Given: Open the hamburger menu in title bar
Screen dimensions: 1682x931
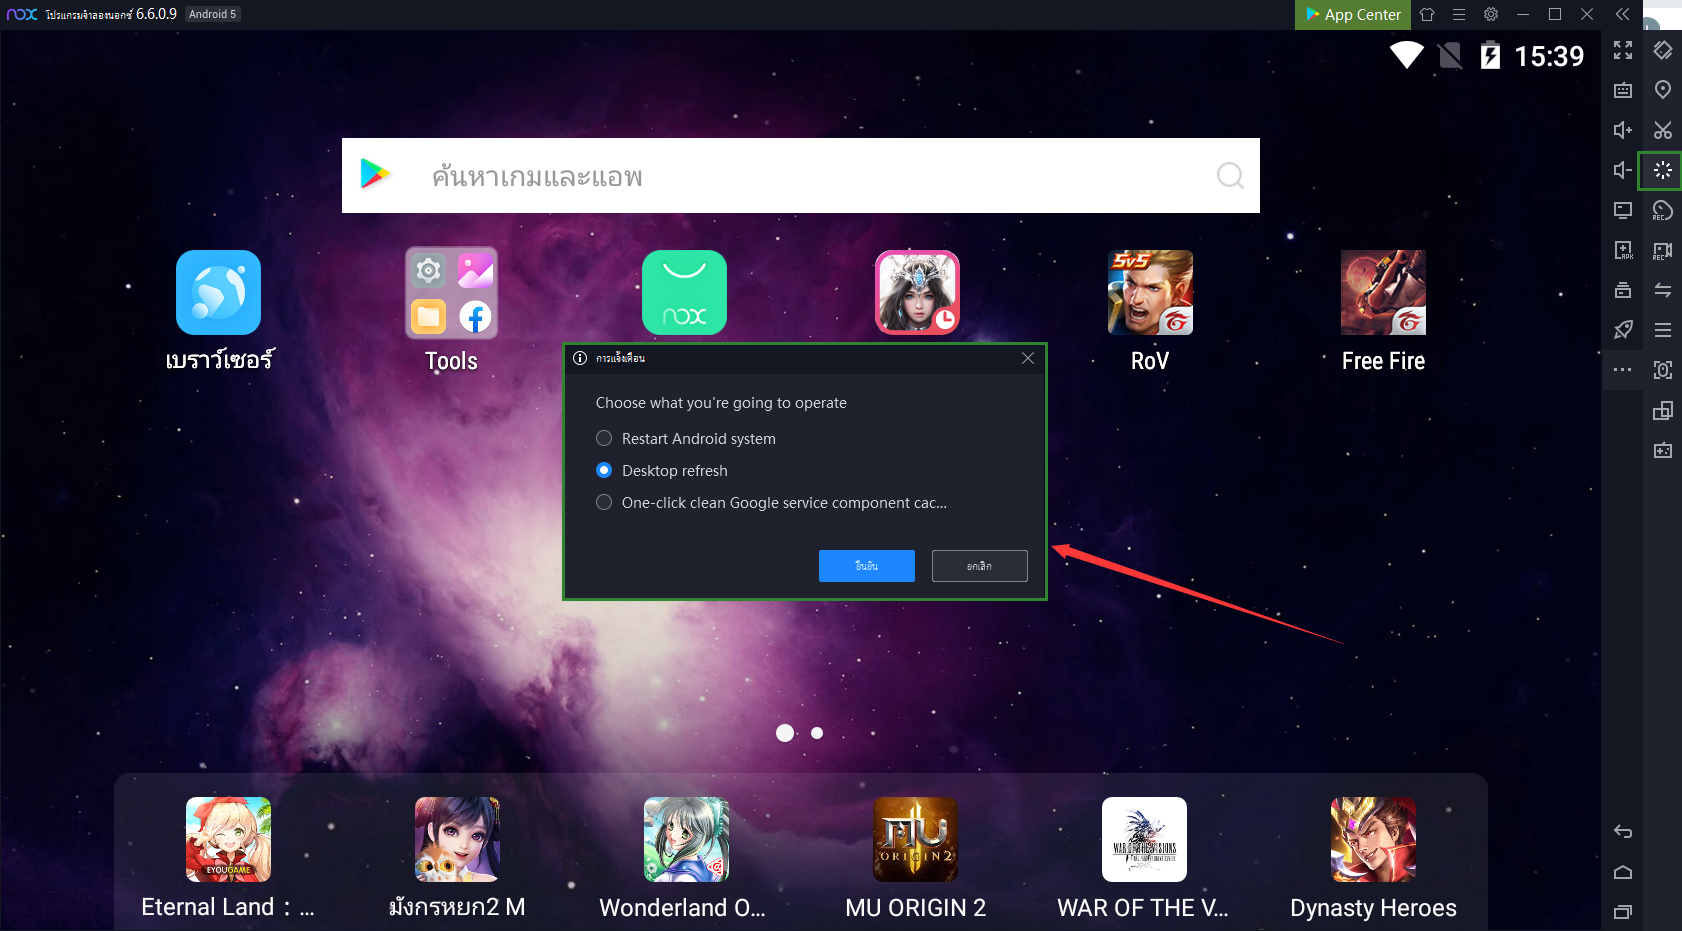Looking at the screenshot, I should coord(1459,14).
